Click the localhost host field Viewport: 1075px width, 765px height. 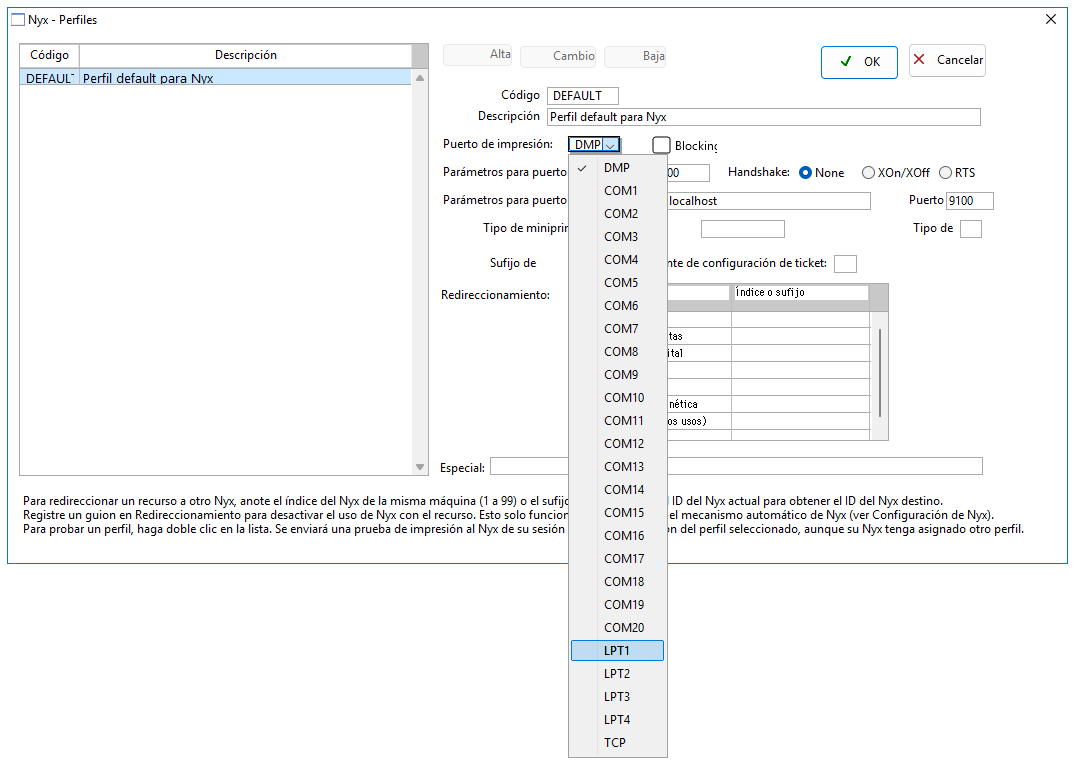(768, 201)
